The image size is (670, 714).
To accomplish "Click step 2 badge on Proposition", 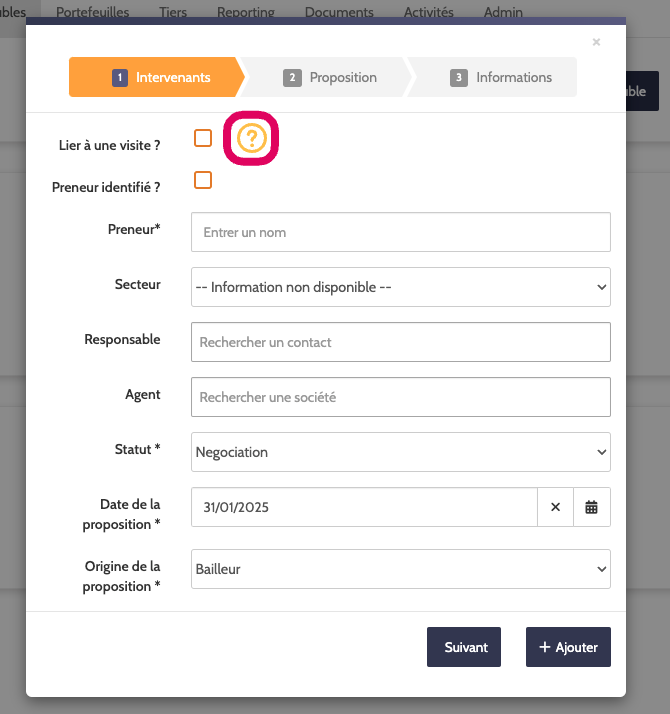I will (292, 78).
